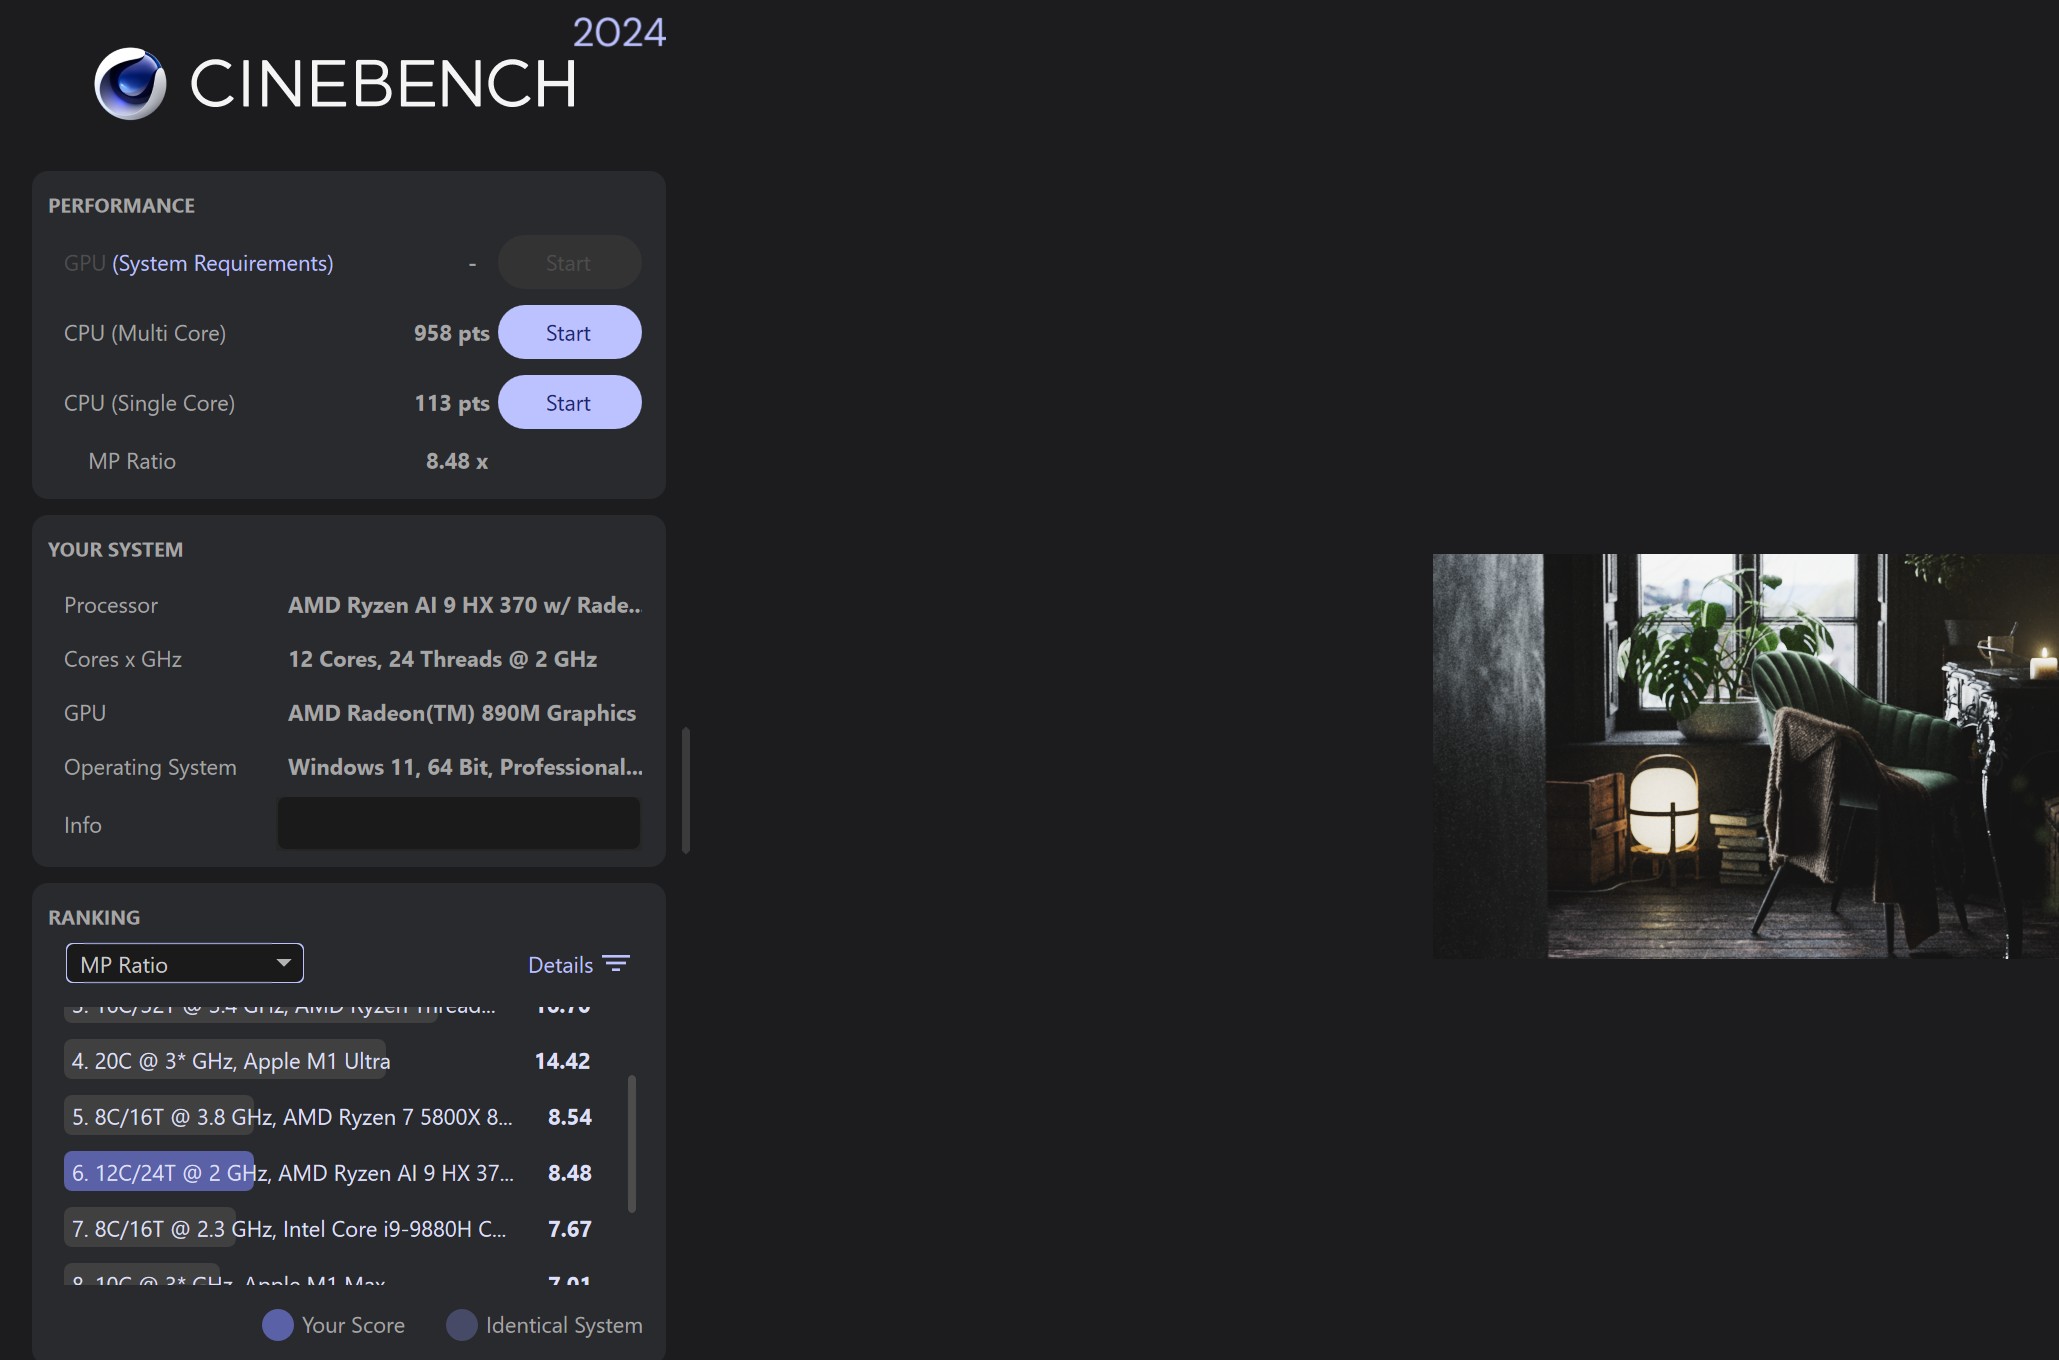
Task: Click the Info text input field
Action: coord(458,824)
